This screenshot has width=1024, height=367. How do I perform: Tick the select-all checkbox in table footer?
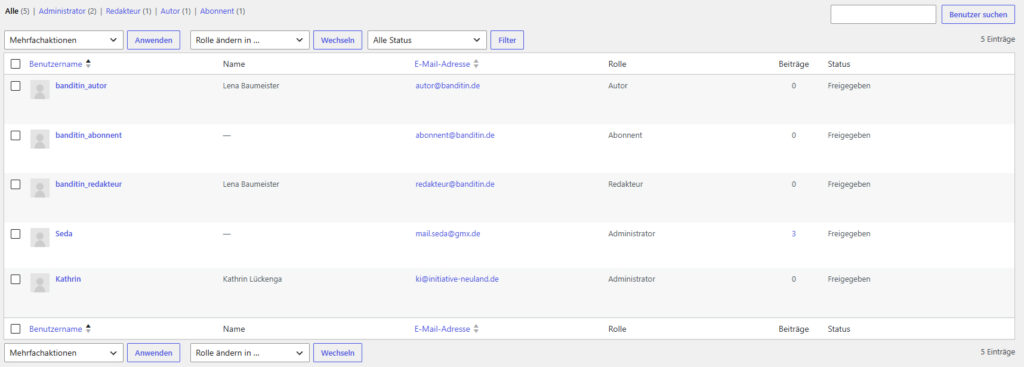(16, 329)
